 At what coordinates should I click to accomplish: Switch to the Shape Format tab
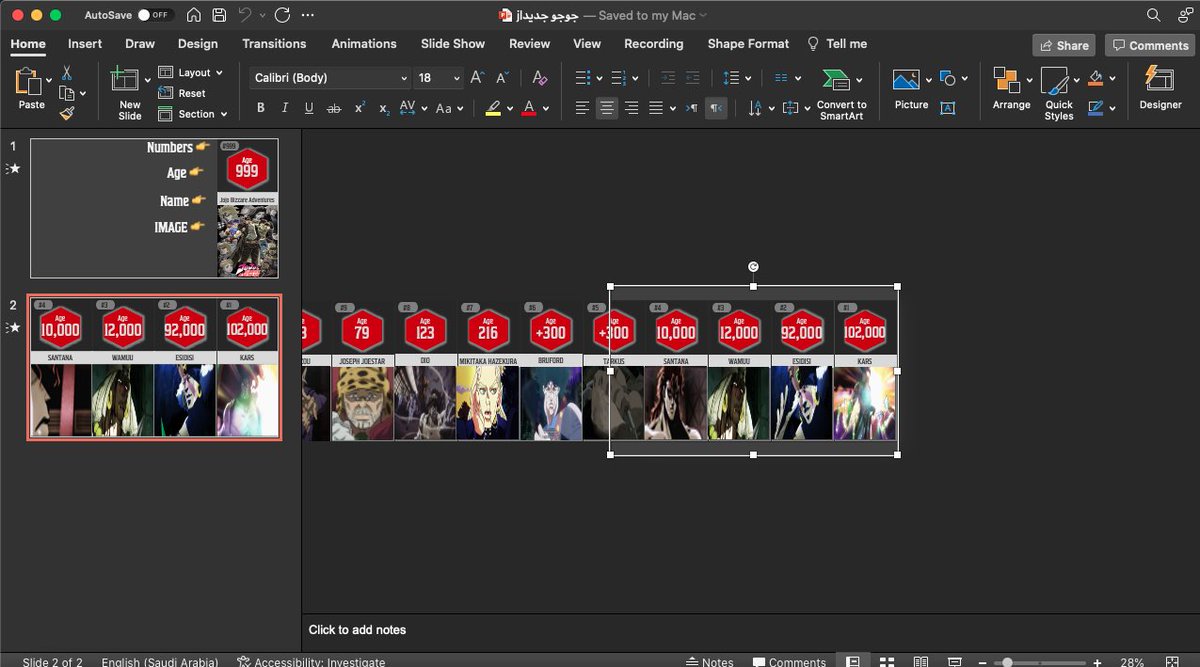(748, 44)
